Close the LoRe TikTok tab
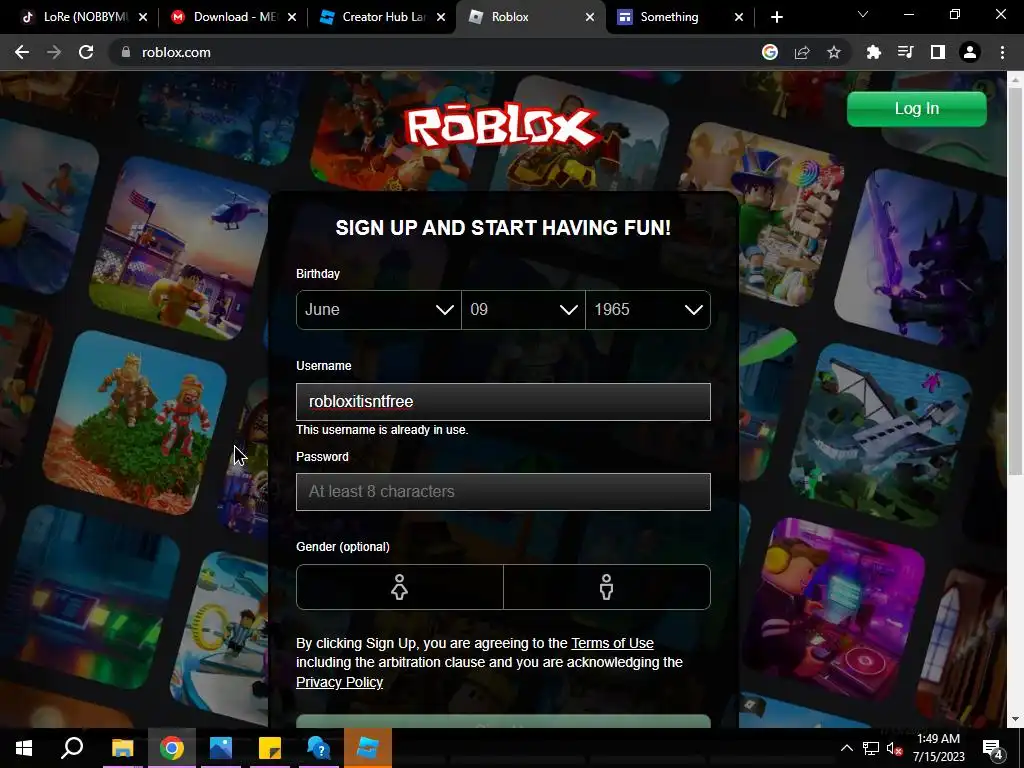 (143, 17)
